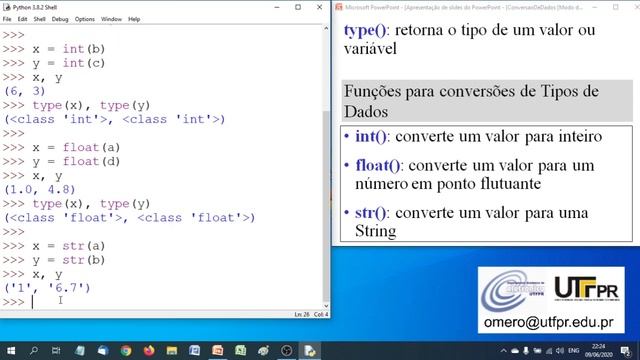
Task: Open OneDrive cloud tray icon
Action: click(x=515, y=351)
